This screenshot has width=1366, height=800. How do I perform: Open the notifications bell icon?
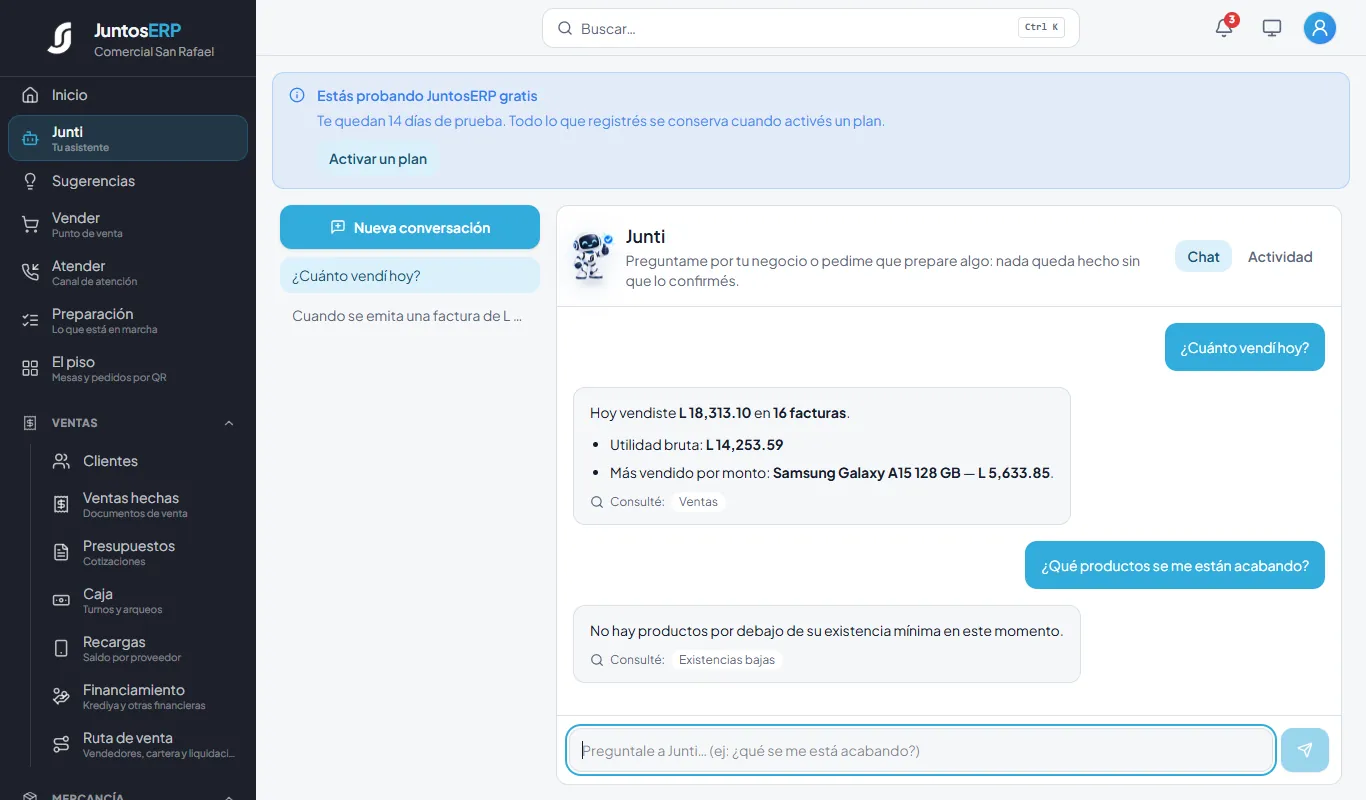click(x=1224, y=28)
